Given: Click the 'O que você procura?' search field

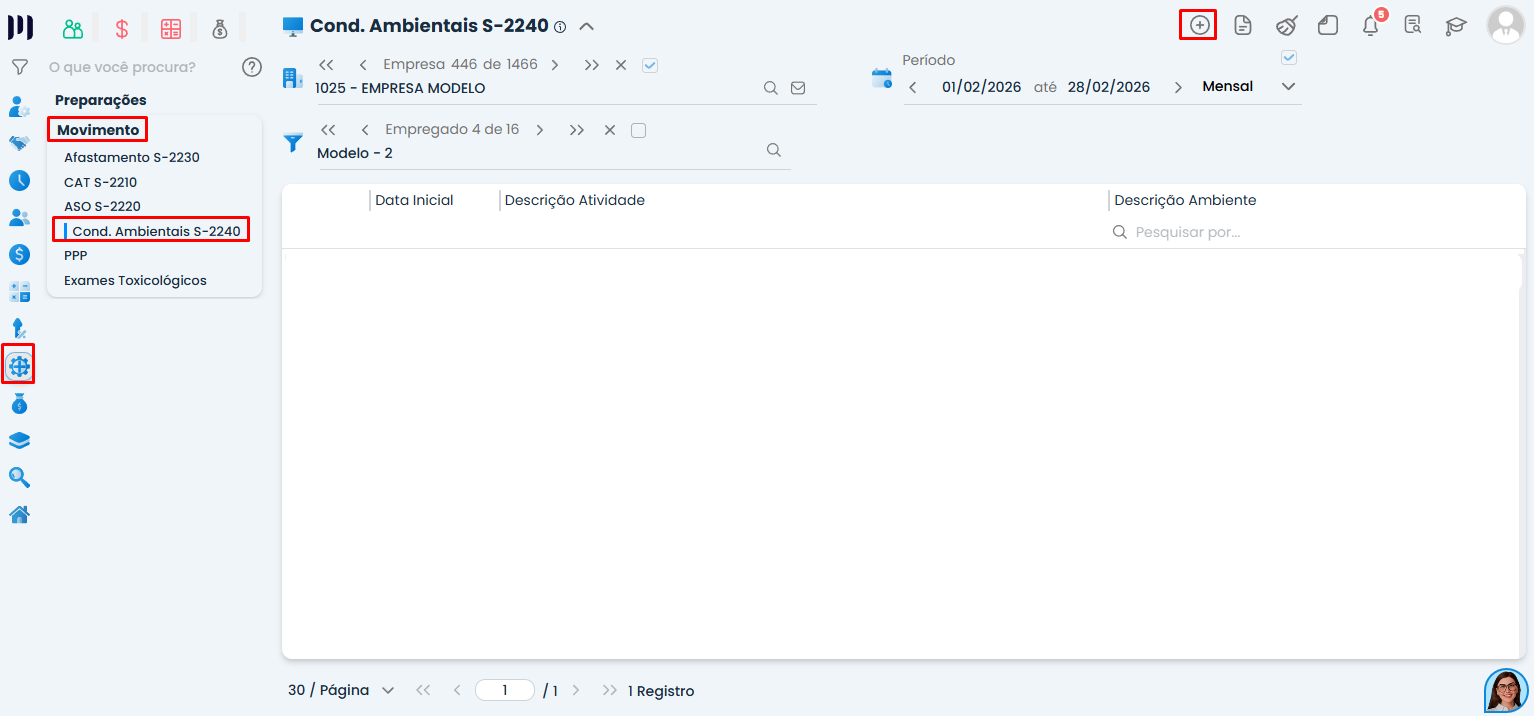Looking at the screenshot, I should click(123, 67).
